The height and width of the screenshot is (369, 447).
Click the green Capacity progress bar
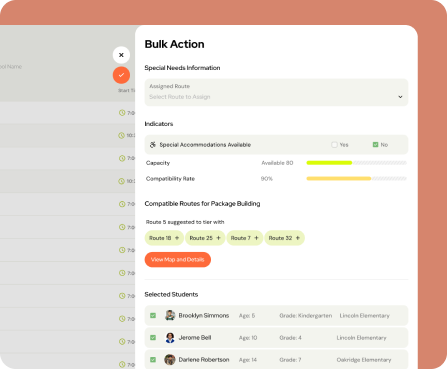click(x=329, y=163)
